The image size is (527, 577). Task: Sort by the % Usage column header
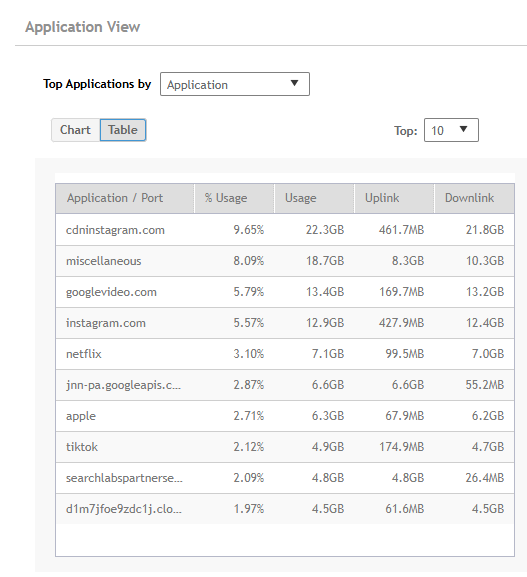click(x=234, y=198)
